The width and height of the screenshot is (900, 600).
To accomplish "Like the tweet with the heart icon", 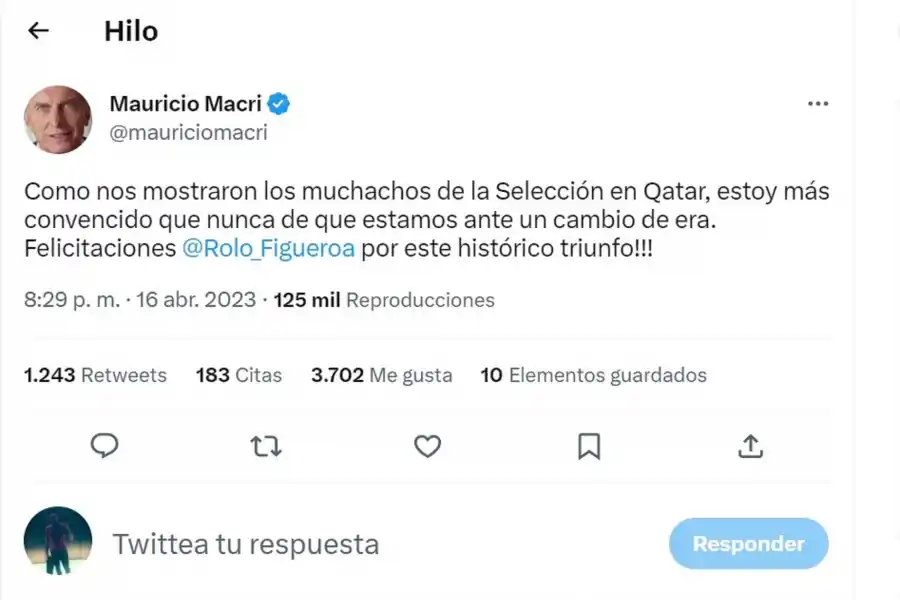I will tap(427, 446).
